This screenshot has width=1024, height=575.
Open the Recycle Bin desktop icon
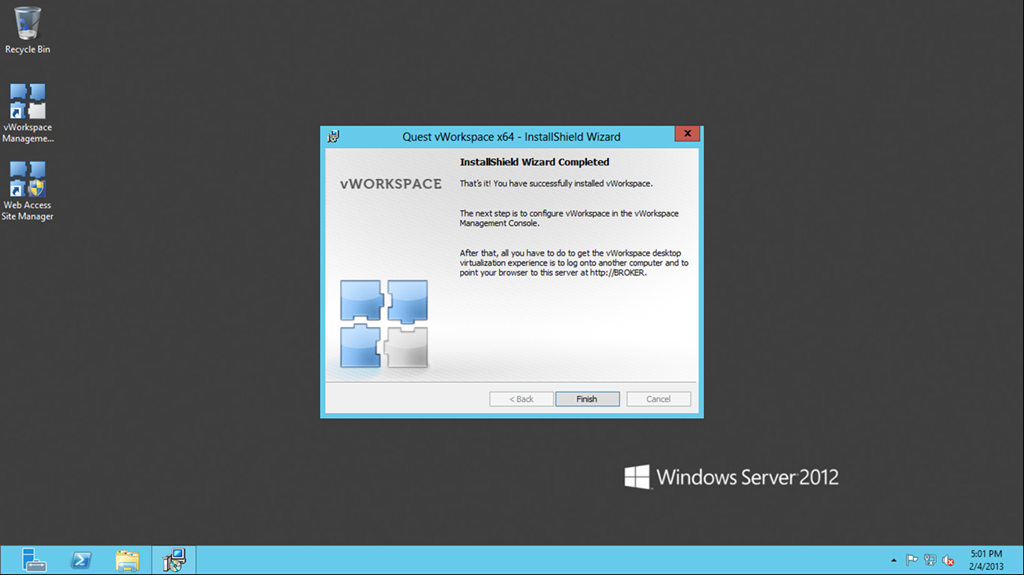coord(27,30)
